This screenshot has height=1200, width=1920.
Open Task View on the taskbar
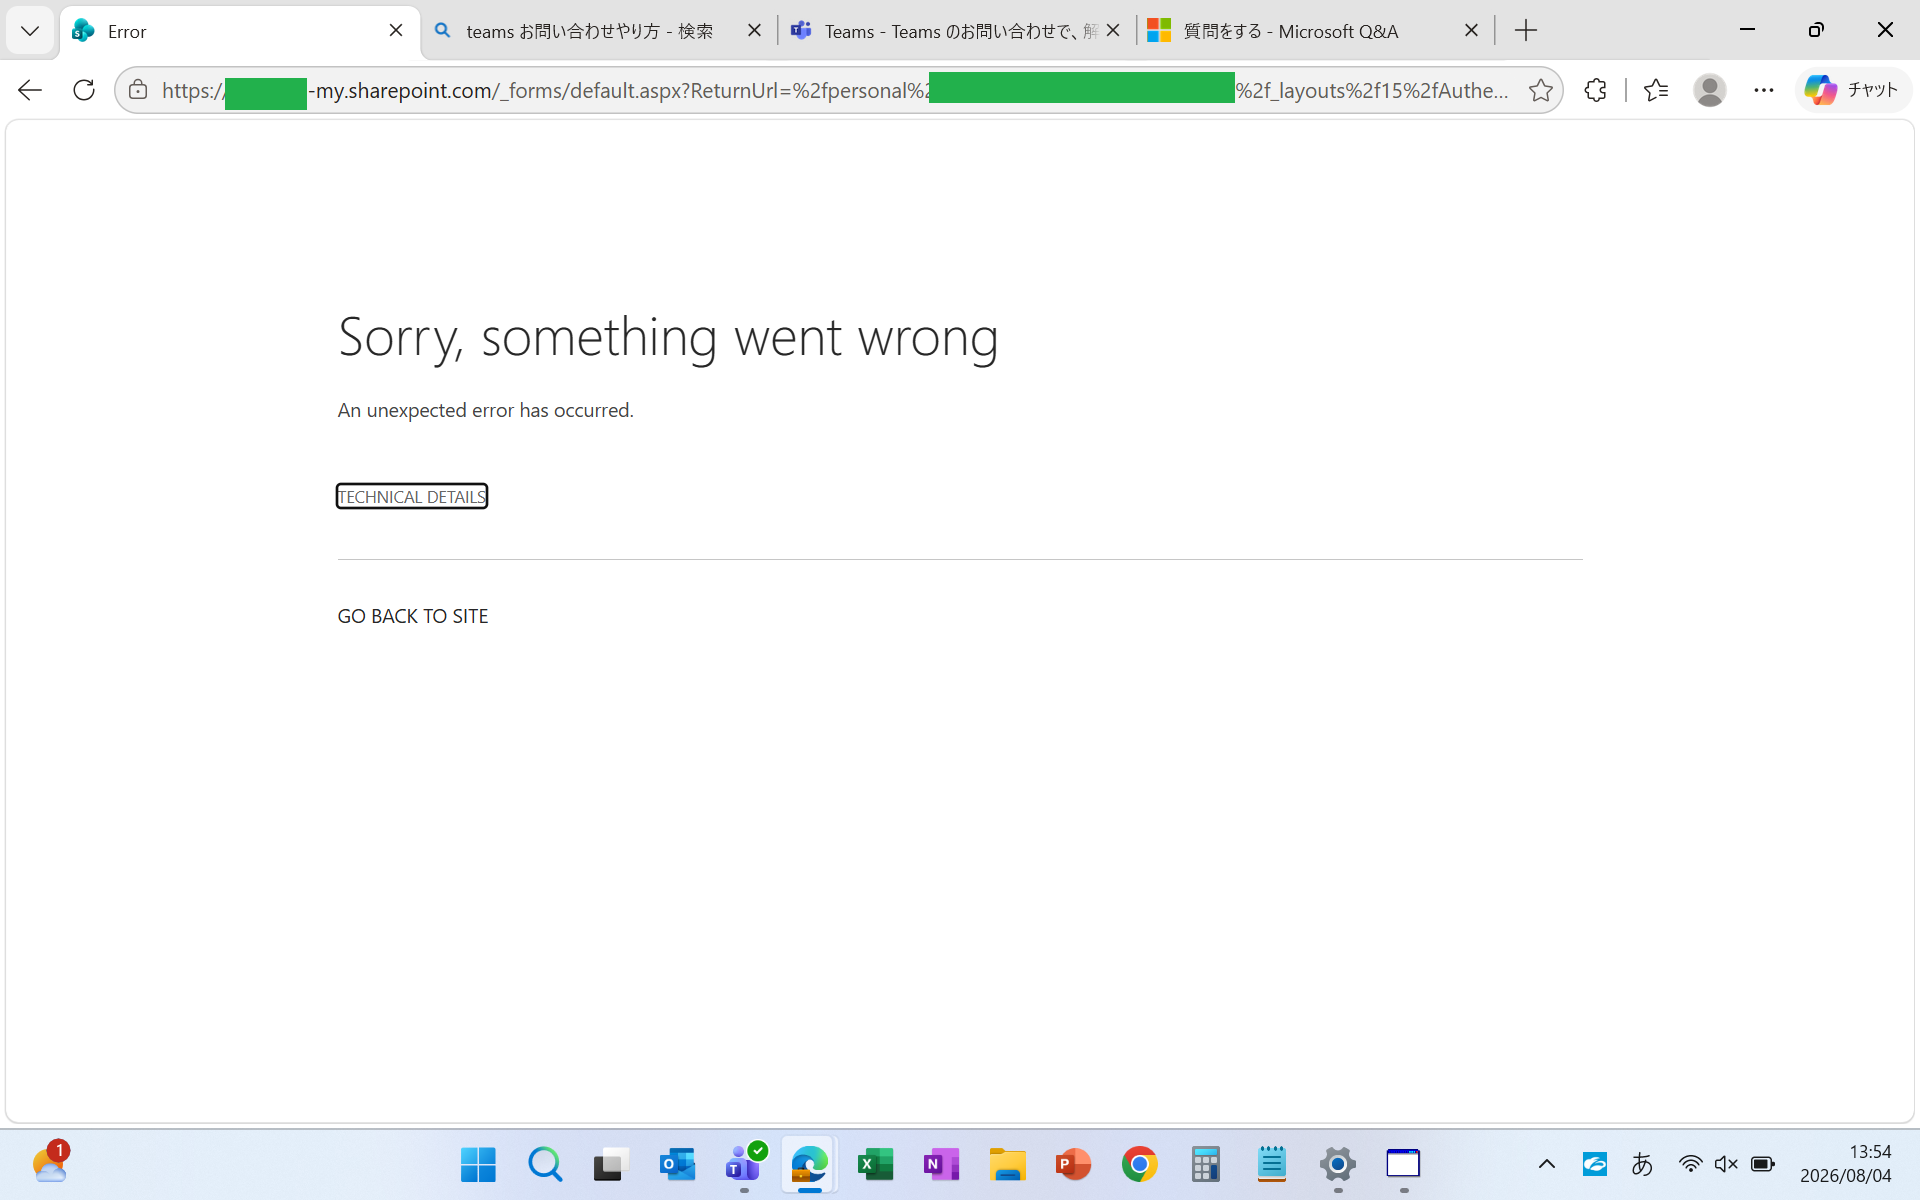click(611, 1165)
